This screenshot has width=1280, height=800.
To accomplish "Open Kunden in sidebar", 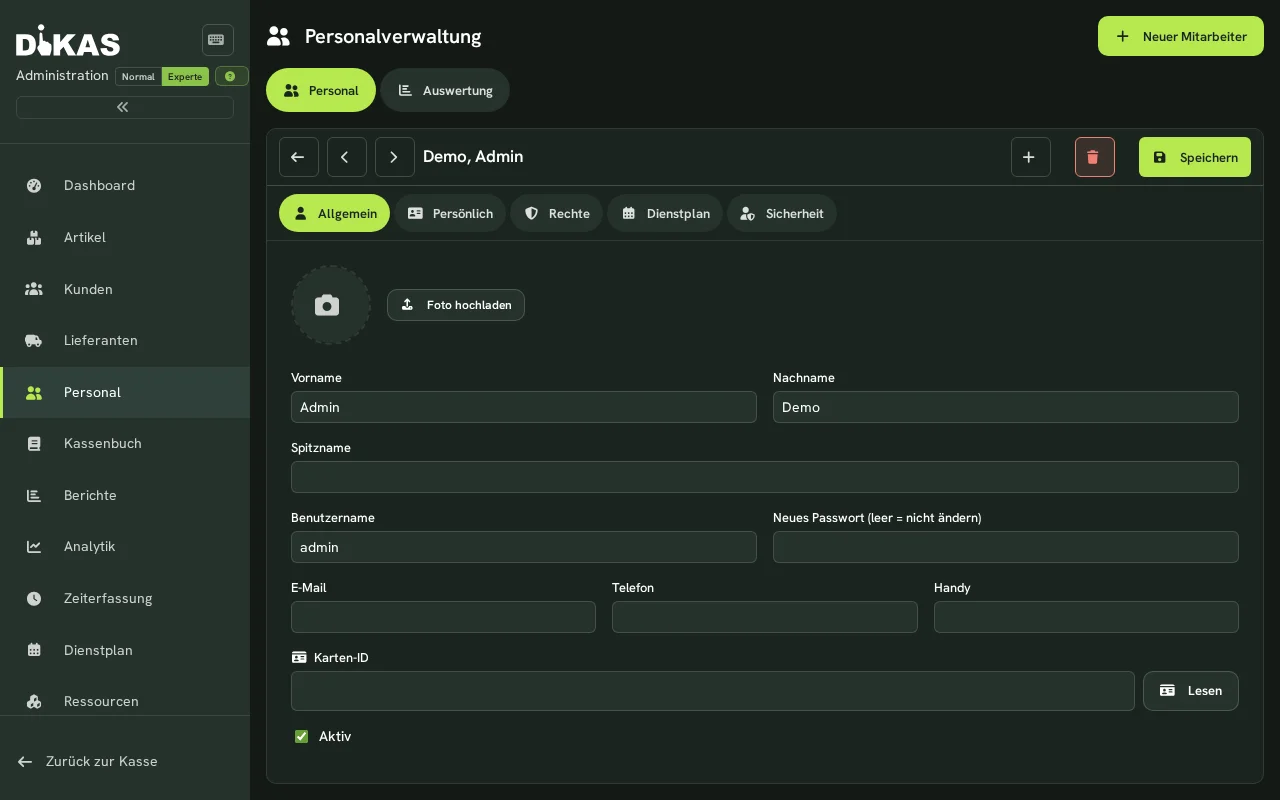I will click(x=125, y=289).
